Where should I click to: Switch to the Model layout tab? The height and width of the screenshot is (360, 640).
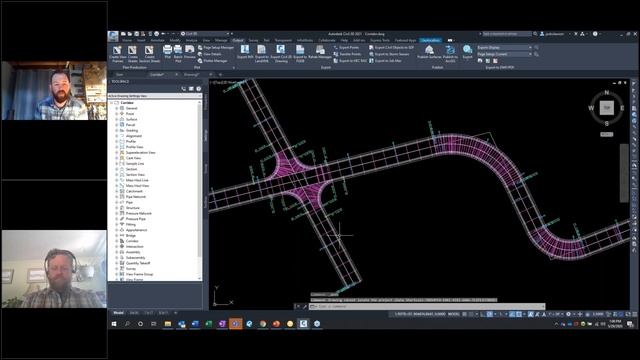118,313
